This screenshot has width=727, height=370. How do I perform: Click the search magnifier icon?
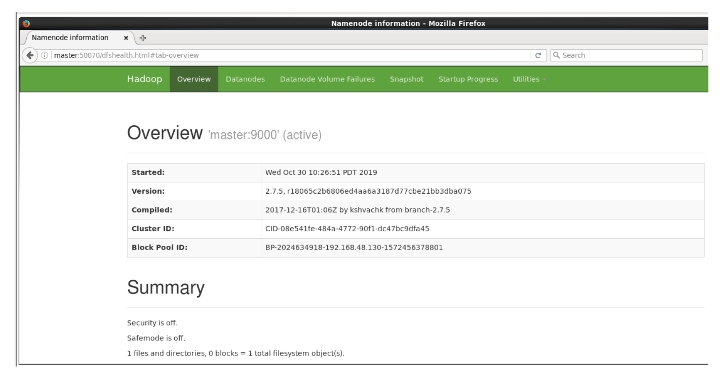coord(556,55)
